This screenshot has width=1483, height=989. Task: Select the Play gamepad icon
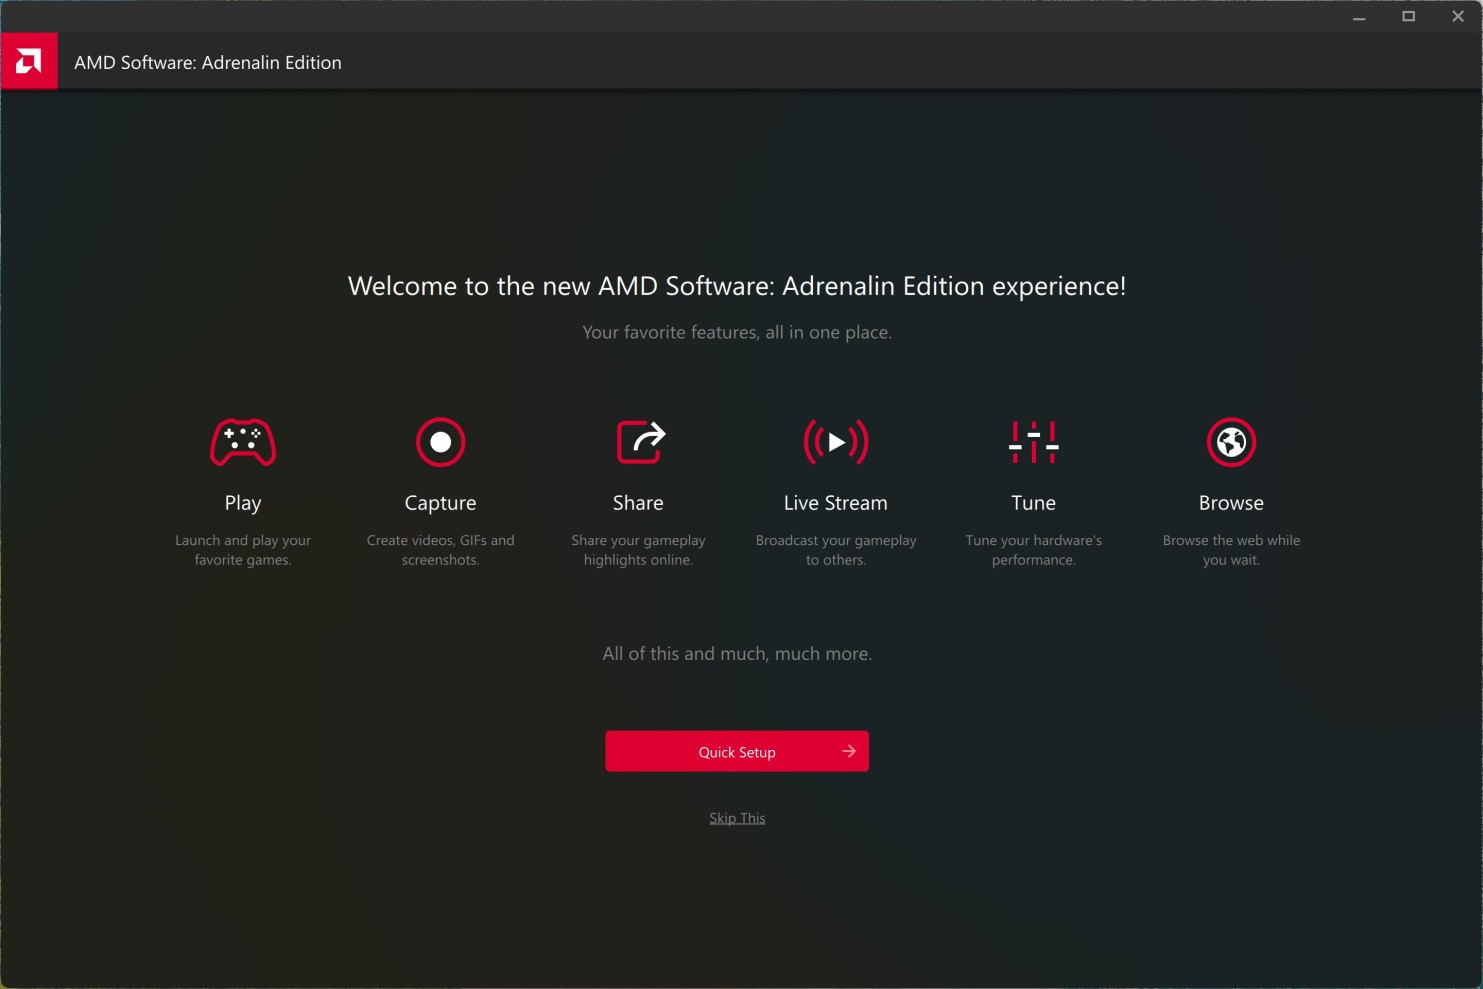(242, 442)
